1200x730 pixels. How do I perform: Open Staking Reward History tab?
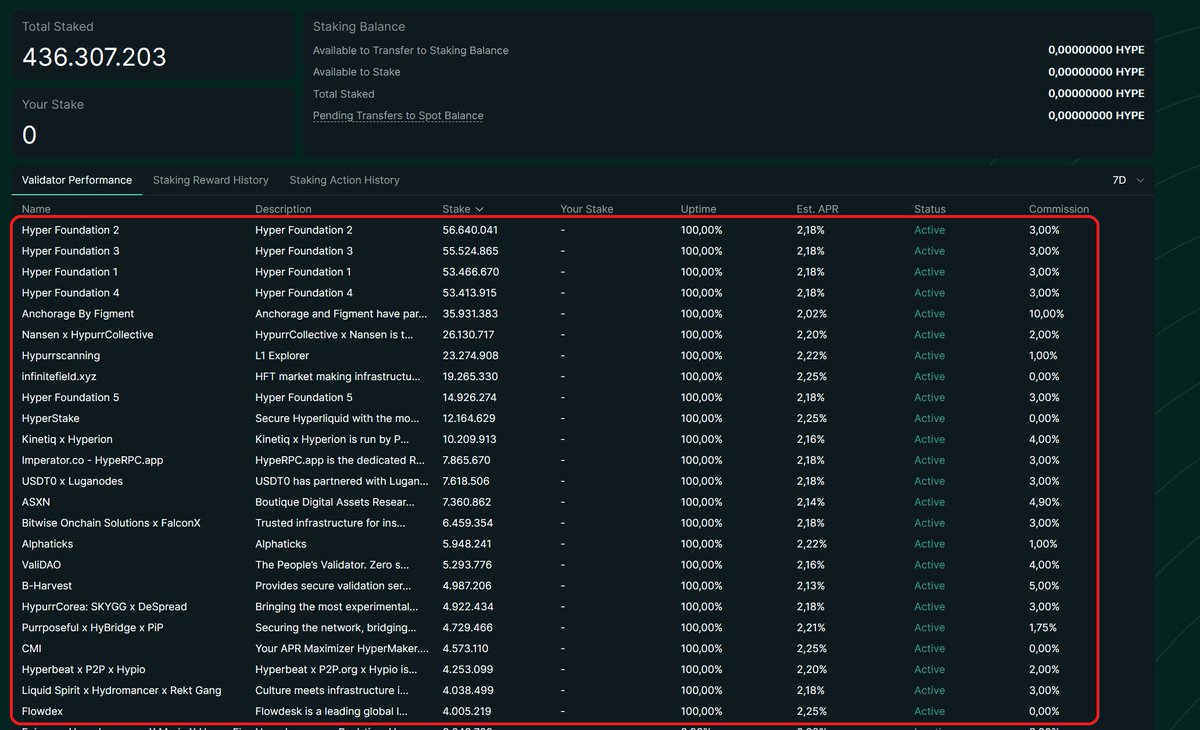211,180
